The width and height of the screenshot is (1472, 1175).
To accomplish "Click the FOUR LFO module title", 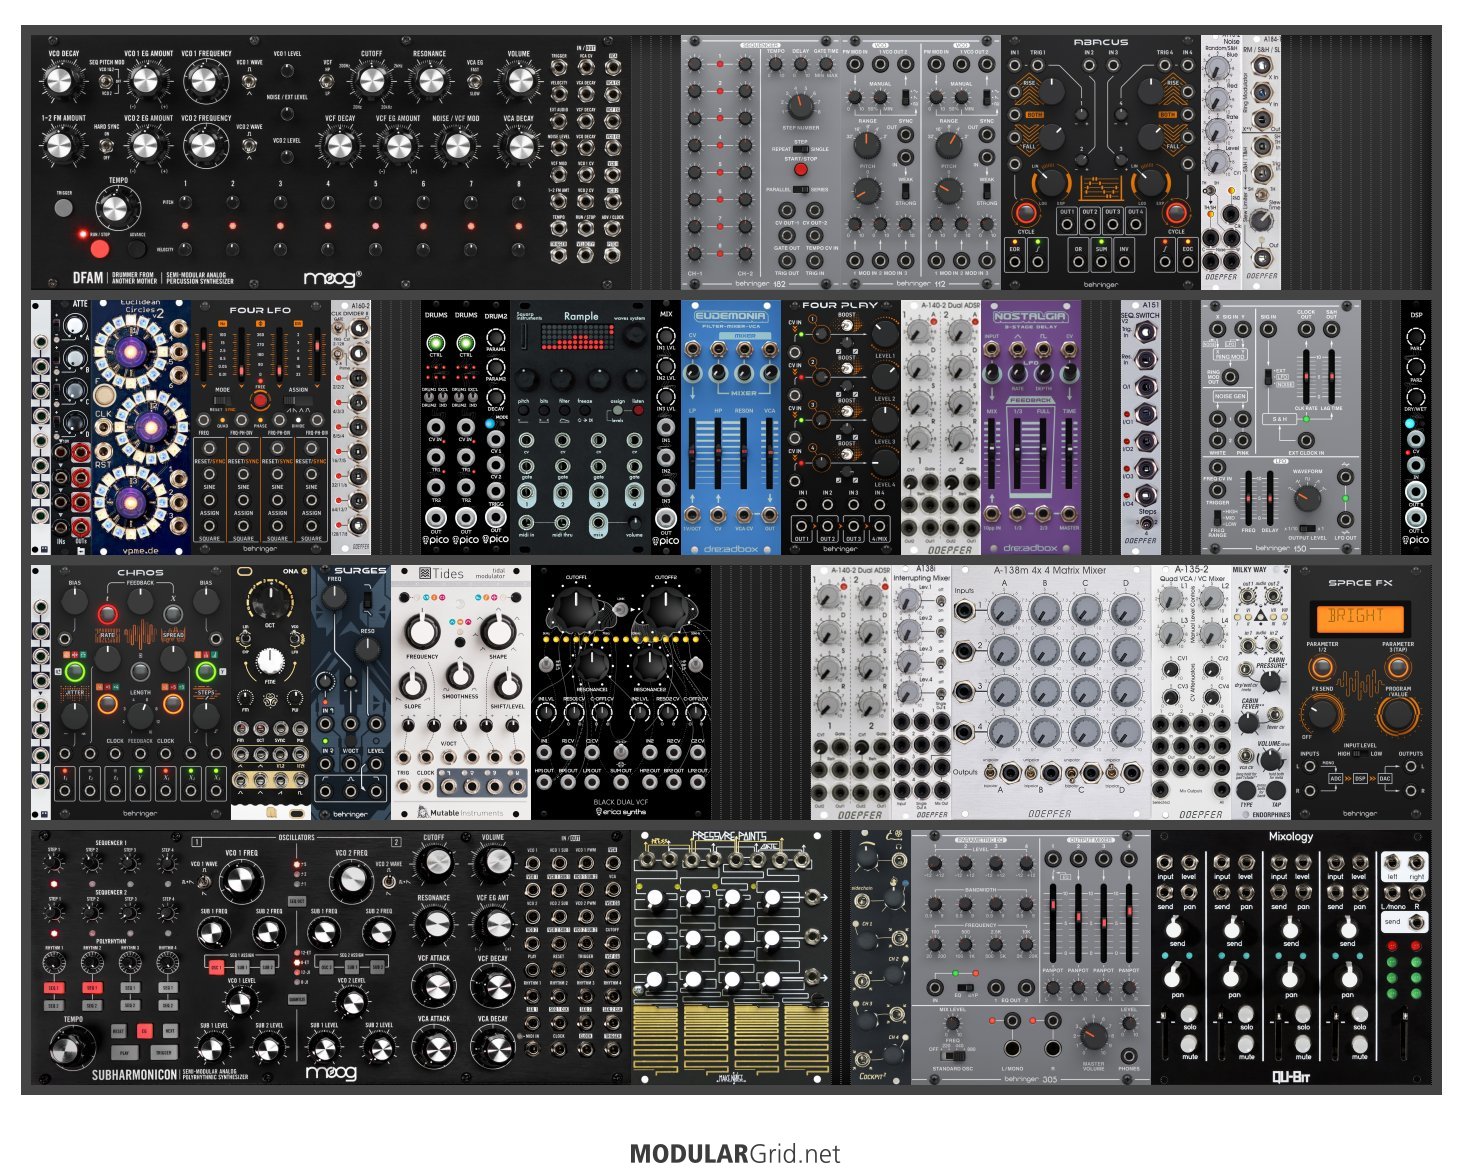I will (260, 311).
